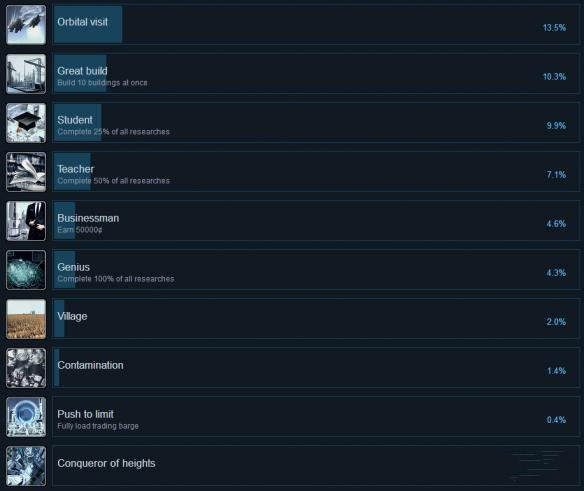This screenshot has width=584, height=491.
Task: Select the 13.5% completion percentage
Action: [554, 28]
